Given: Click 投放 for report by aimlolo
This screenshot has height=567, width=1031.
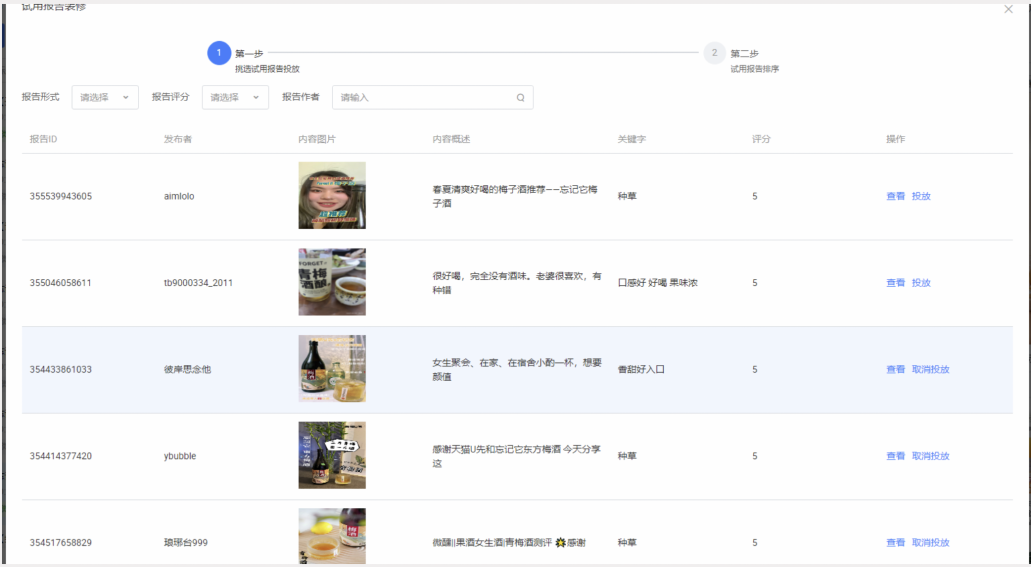Looking at the screenshot, I should coord(921,196).
